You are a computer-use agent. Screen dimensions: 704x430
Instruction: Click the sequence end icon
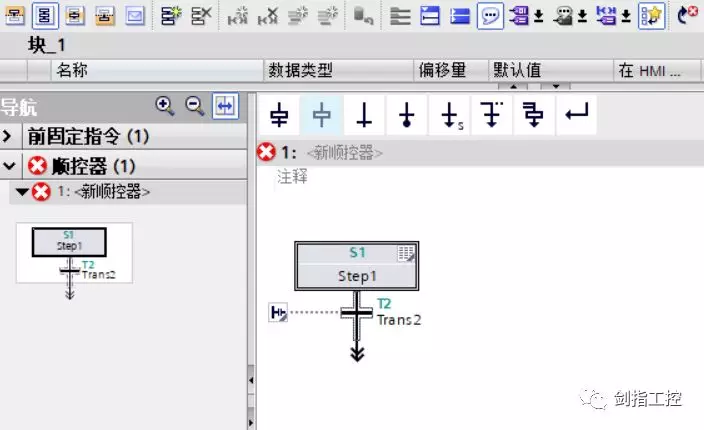click(407, 116)
